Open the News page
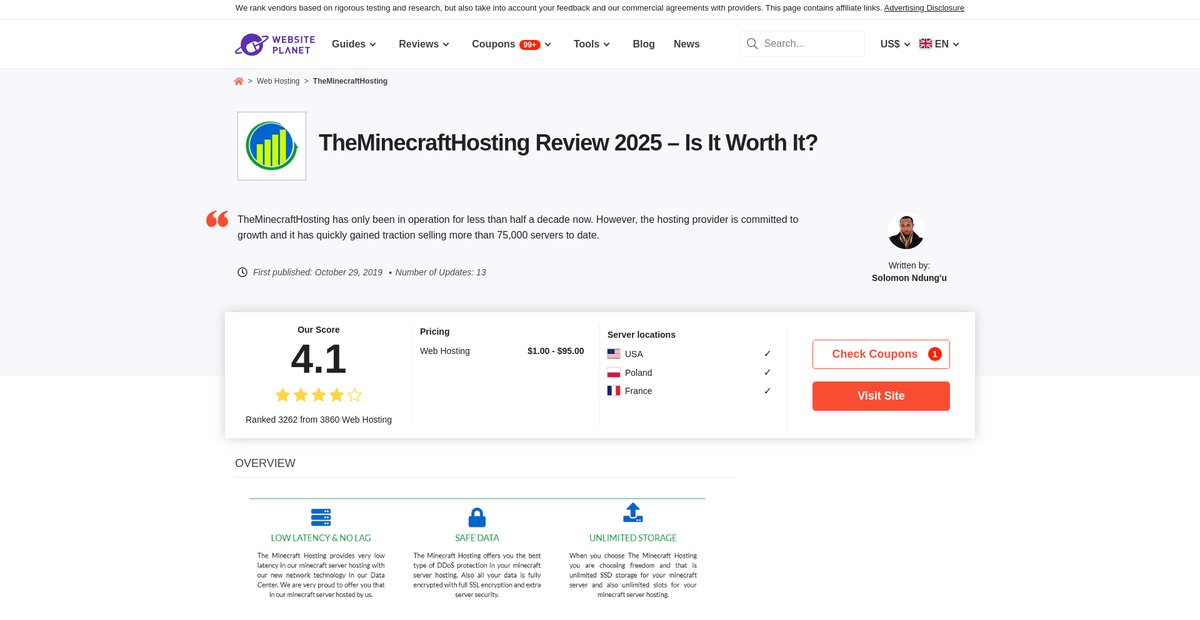This screenshot has height=620, width=1200. (x=687, y=44)
